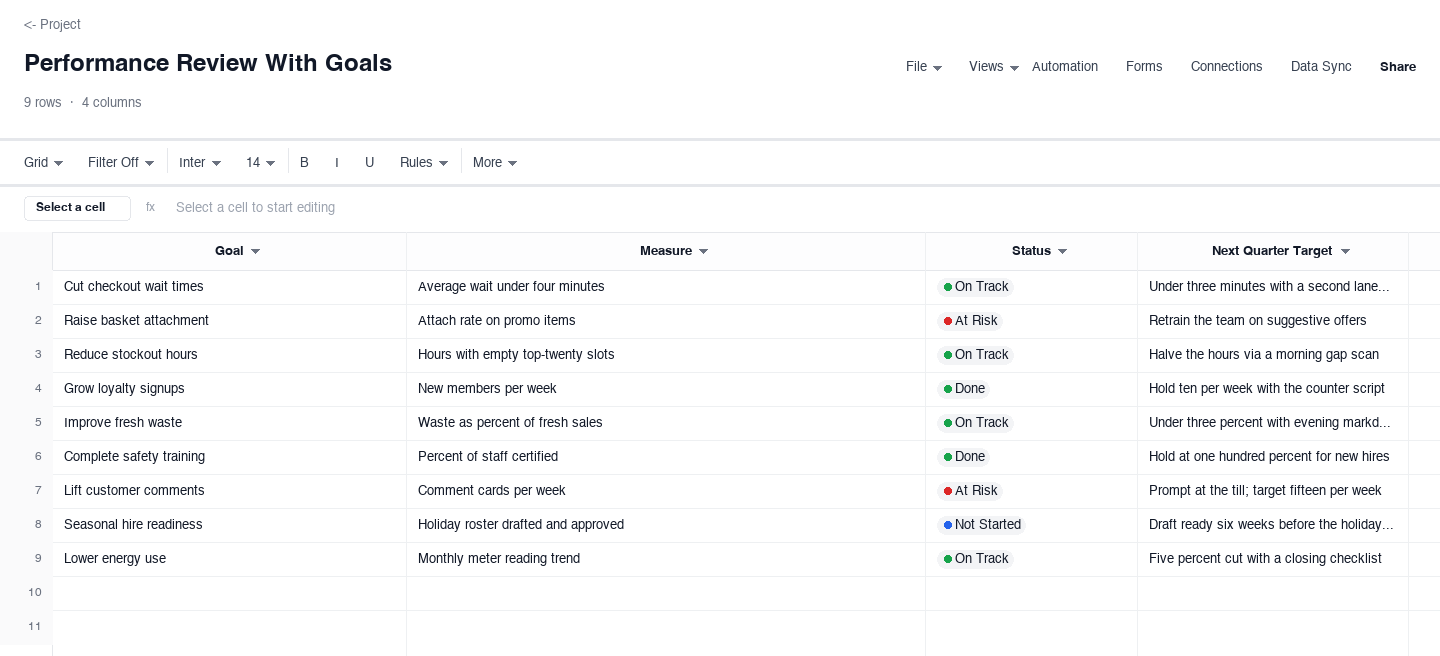Select Halve the hours via morning gap scan

1273,355
